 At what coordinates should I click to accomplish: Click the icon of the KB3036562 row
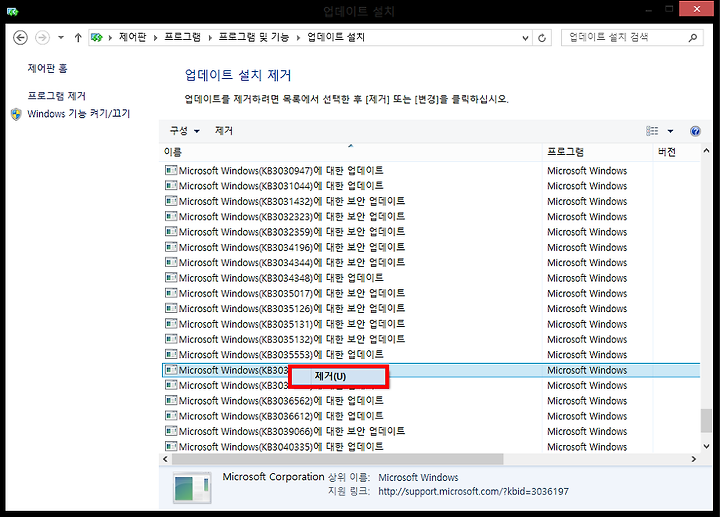coord(171,400)
